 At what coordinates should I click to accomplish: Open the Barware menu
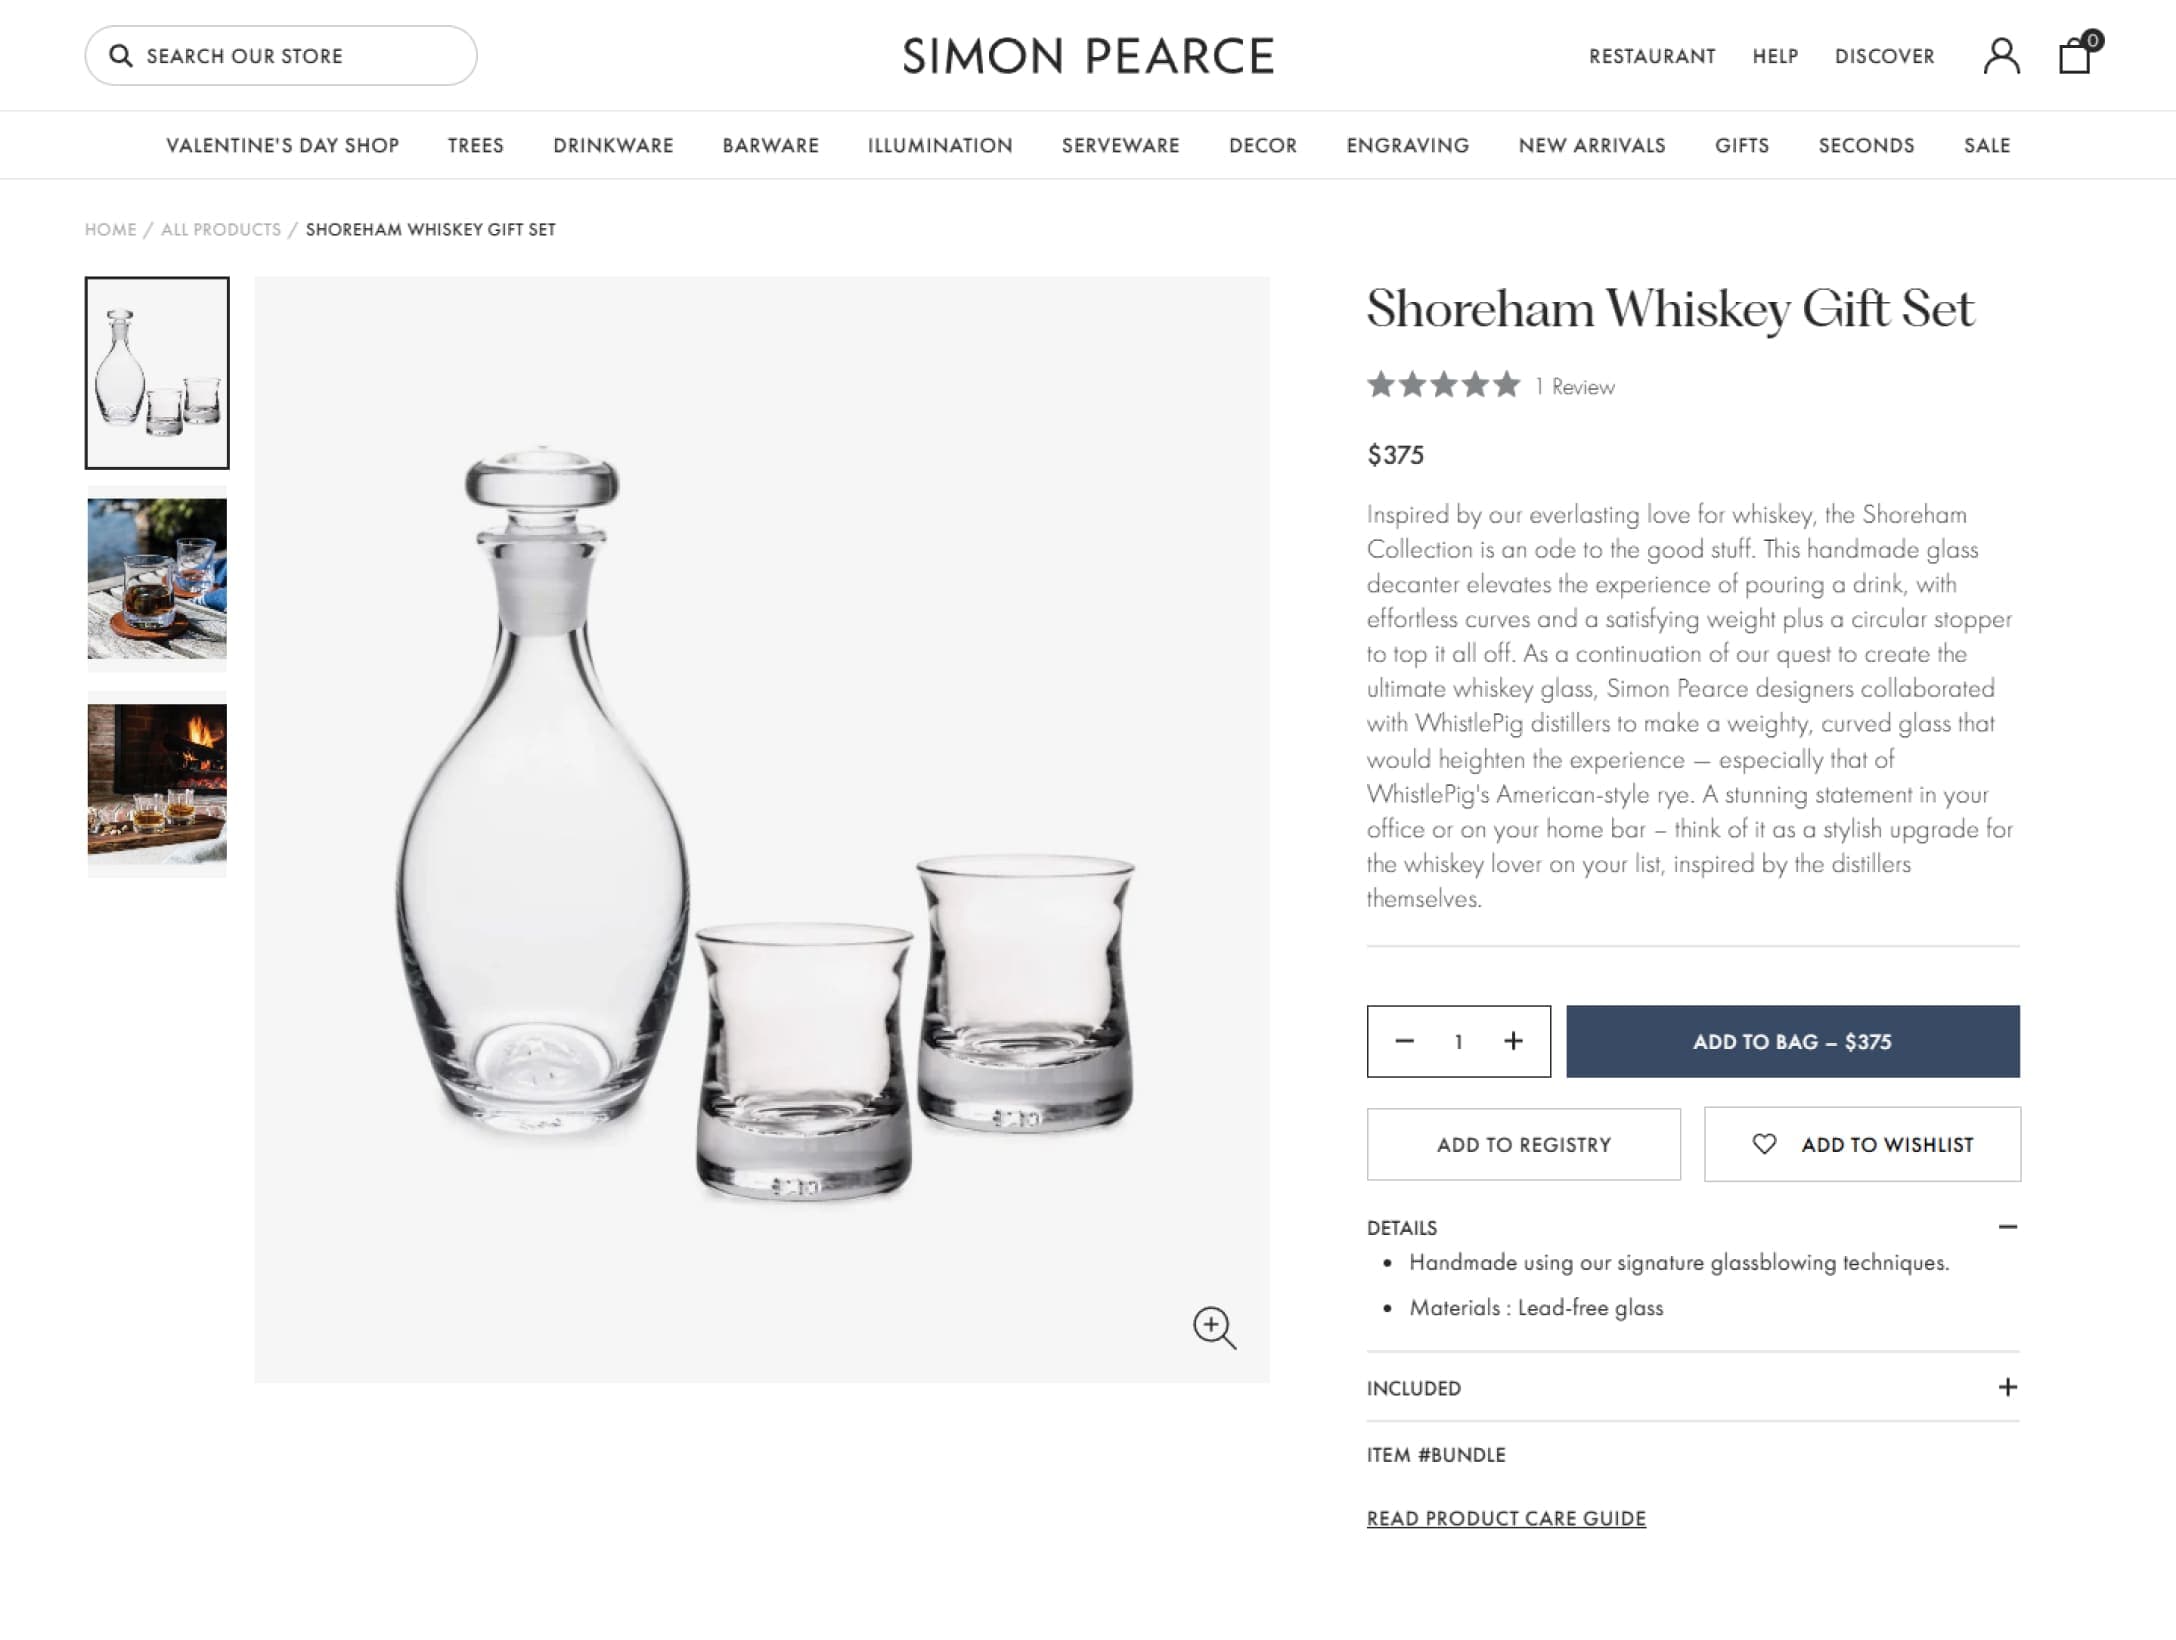[x=770, y=145]
